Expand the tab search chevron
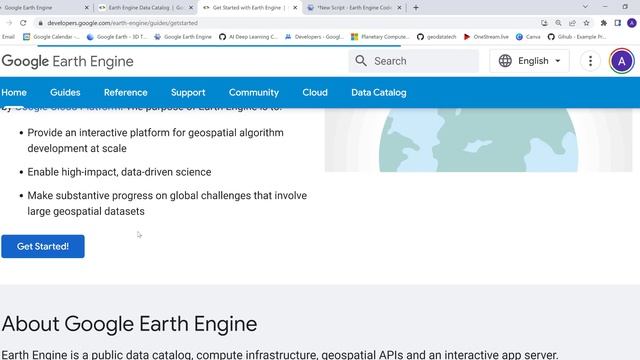The image size is (640, 360). pos(585,7)
